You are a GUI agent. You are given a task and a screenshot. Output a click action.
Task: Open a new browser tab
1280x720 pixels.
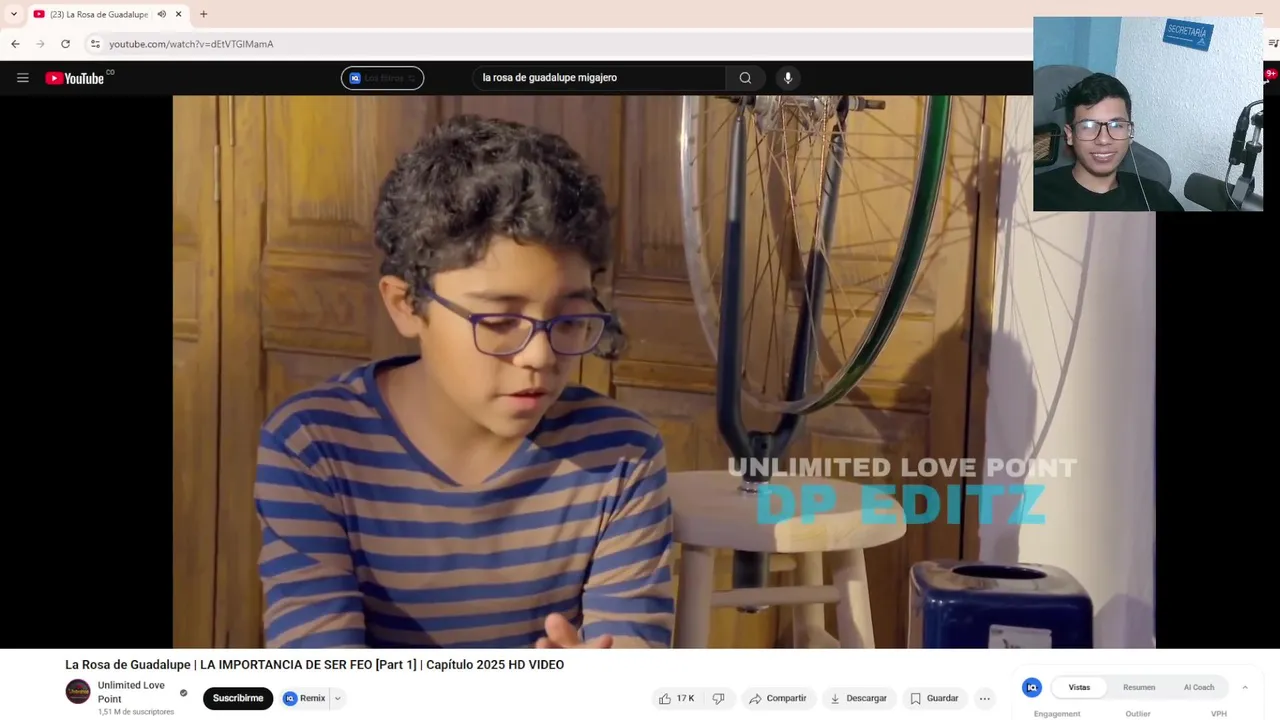coord(203,14)
